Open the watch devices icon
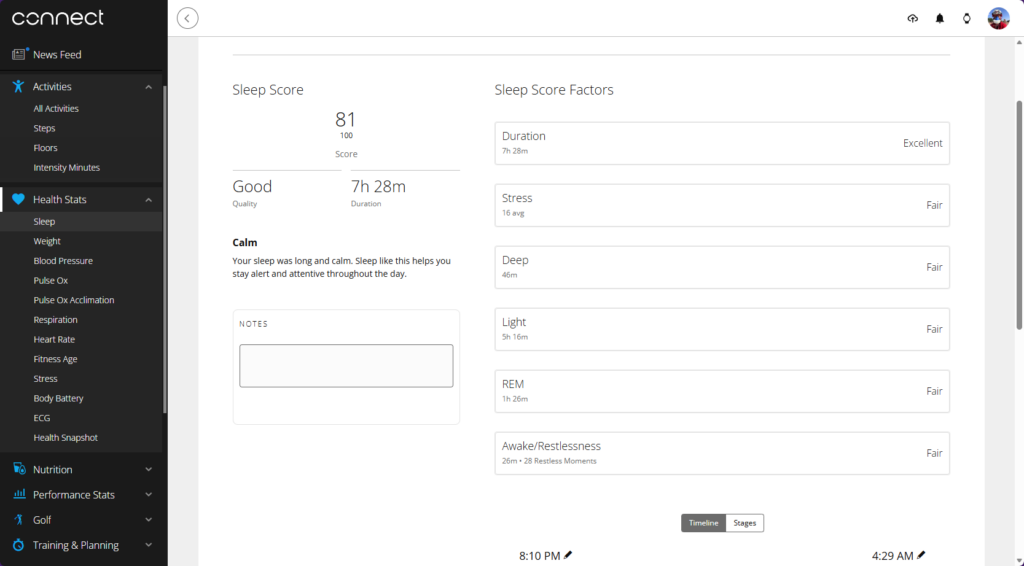 pyautogui.click(x=967, y=18)
